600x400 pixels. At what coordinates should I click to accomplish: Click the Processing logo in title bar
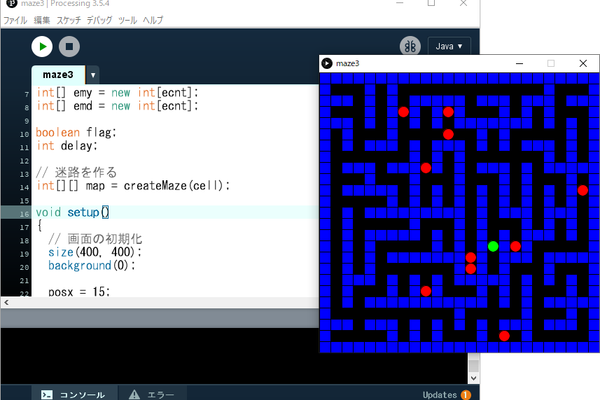[12, 3]
